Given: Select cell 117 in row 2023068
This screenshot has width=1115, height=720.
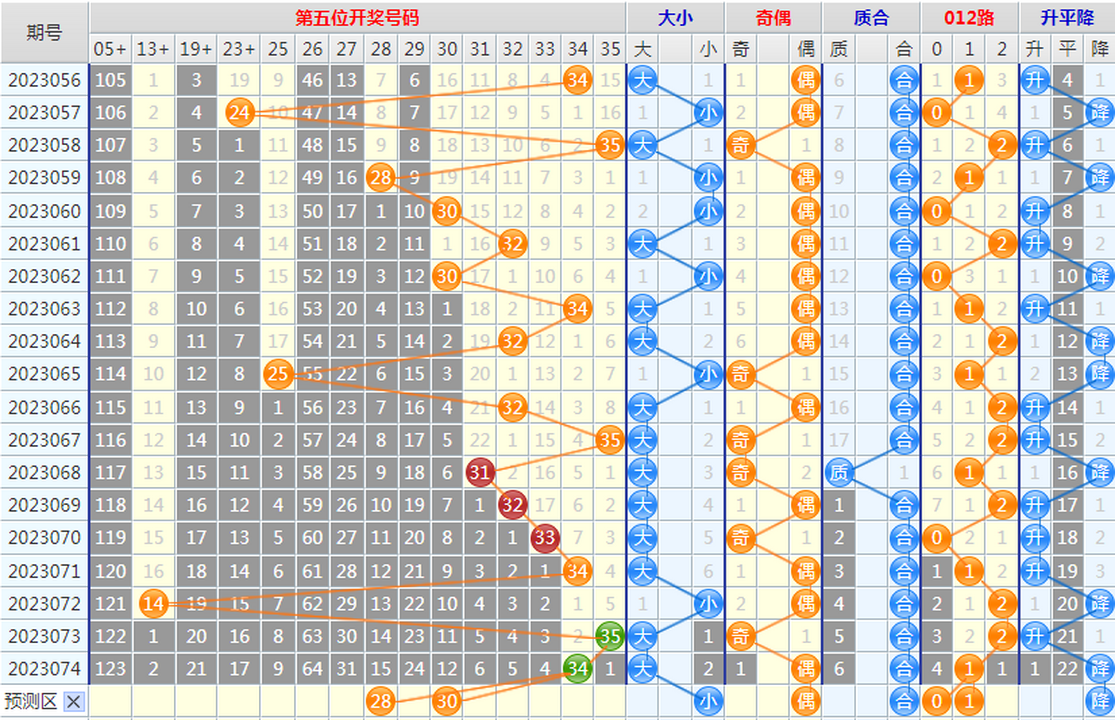Looking at the screenshot, I should tap(110, 472).
